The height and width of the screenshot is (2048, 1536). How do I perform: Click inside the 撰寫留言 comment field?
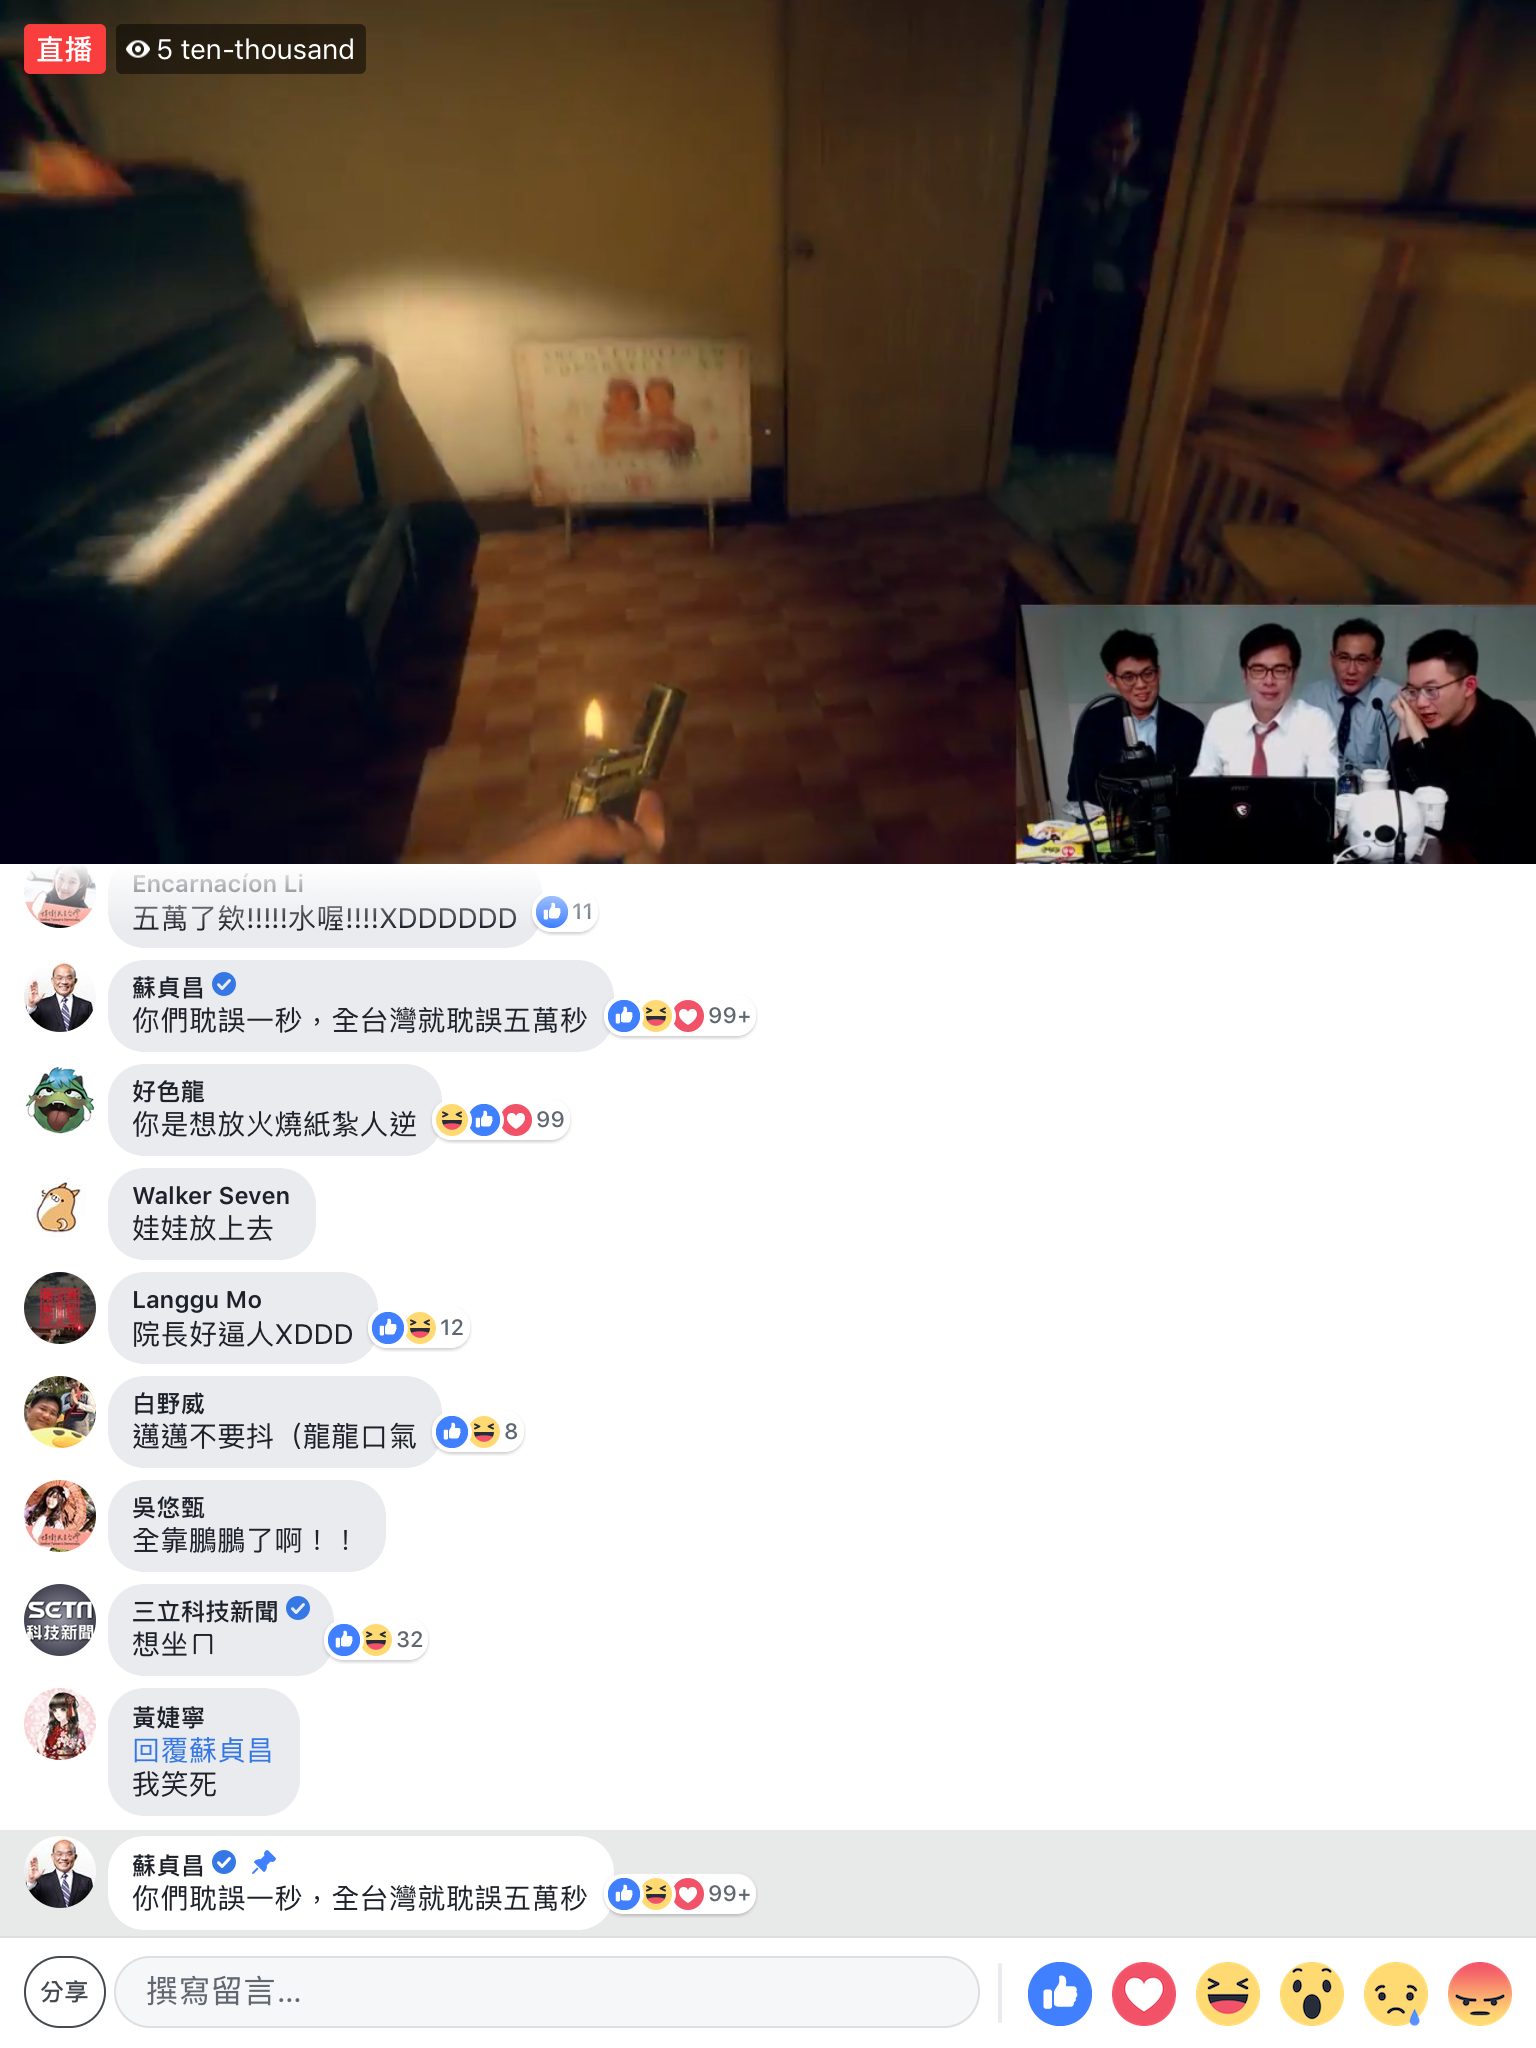[x=547, y=1992]
